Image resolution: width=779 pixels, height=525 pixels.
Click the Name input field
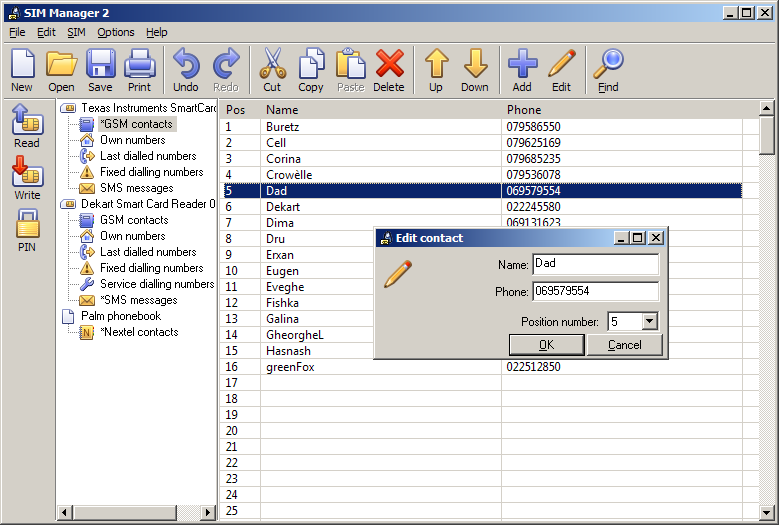596,264
